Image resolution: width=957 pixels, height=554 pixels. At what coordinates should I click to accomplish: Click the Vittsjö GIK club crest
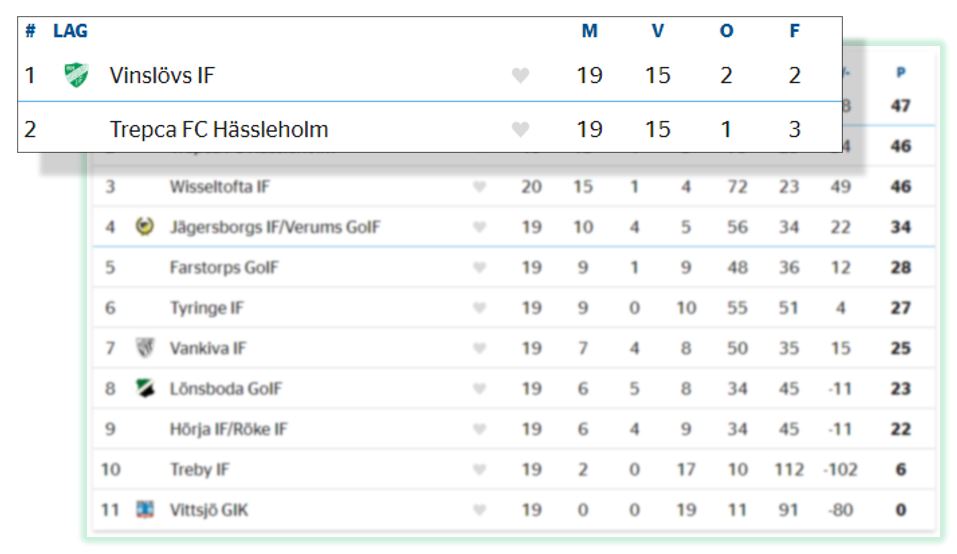[x=145, y=509]
